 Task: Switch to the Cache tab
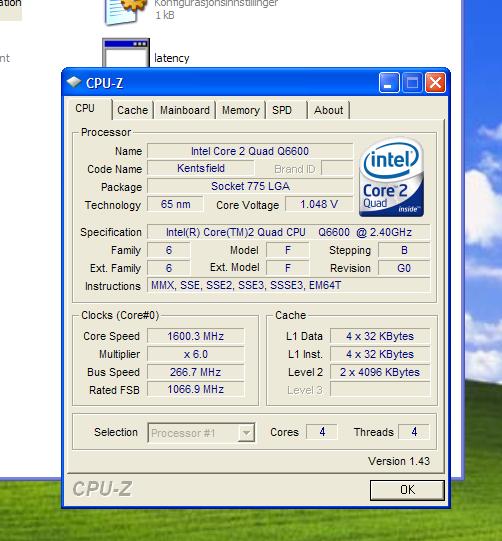[132, 110]
